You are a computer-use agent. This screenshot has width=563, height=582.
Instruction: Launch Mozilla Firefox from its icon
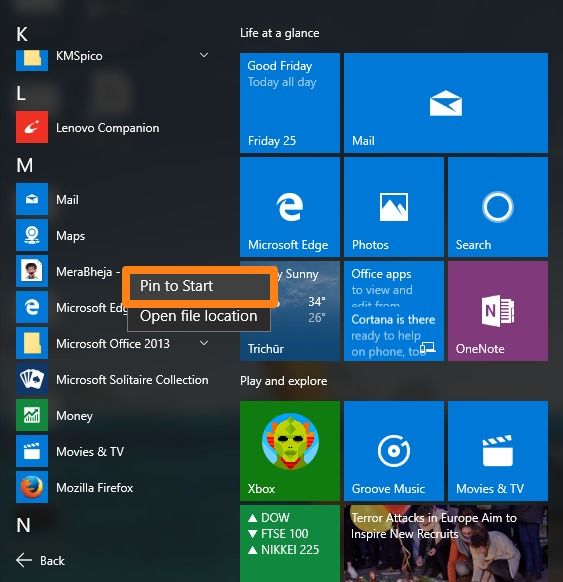click(32, 487)
